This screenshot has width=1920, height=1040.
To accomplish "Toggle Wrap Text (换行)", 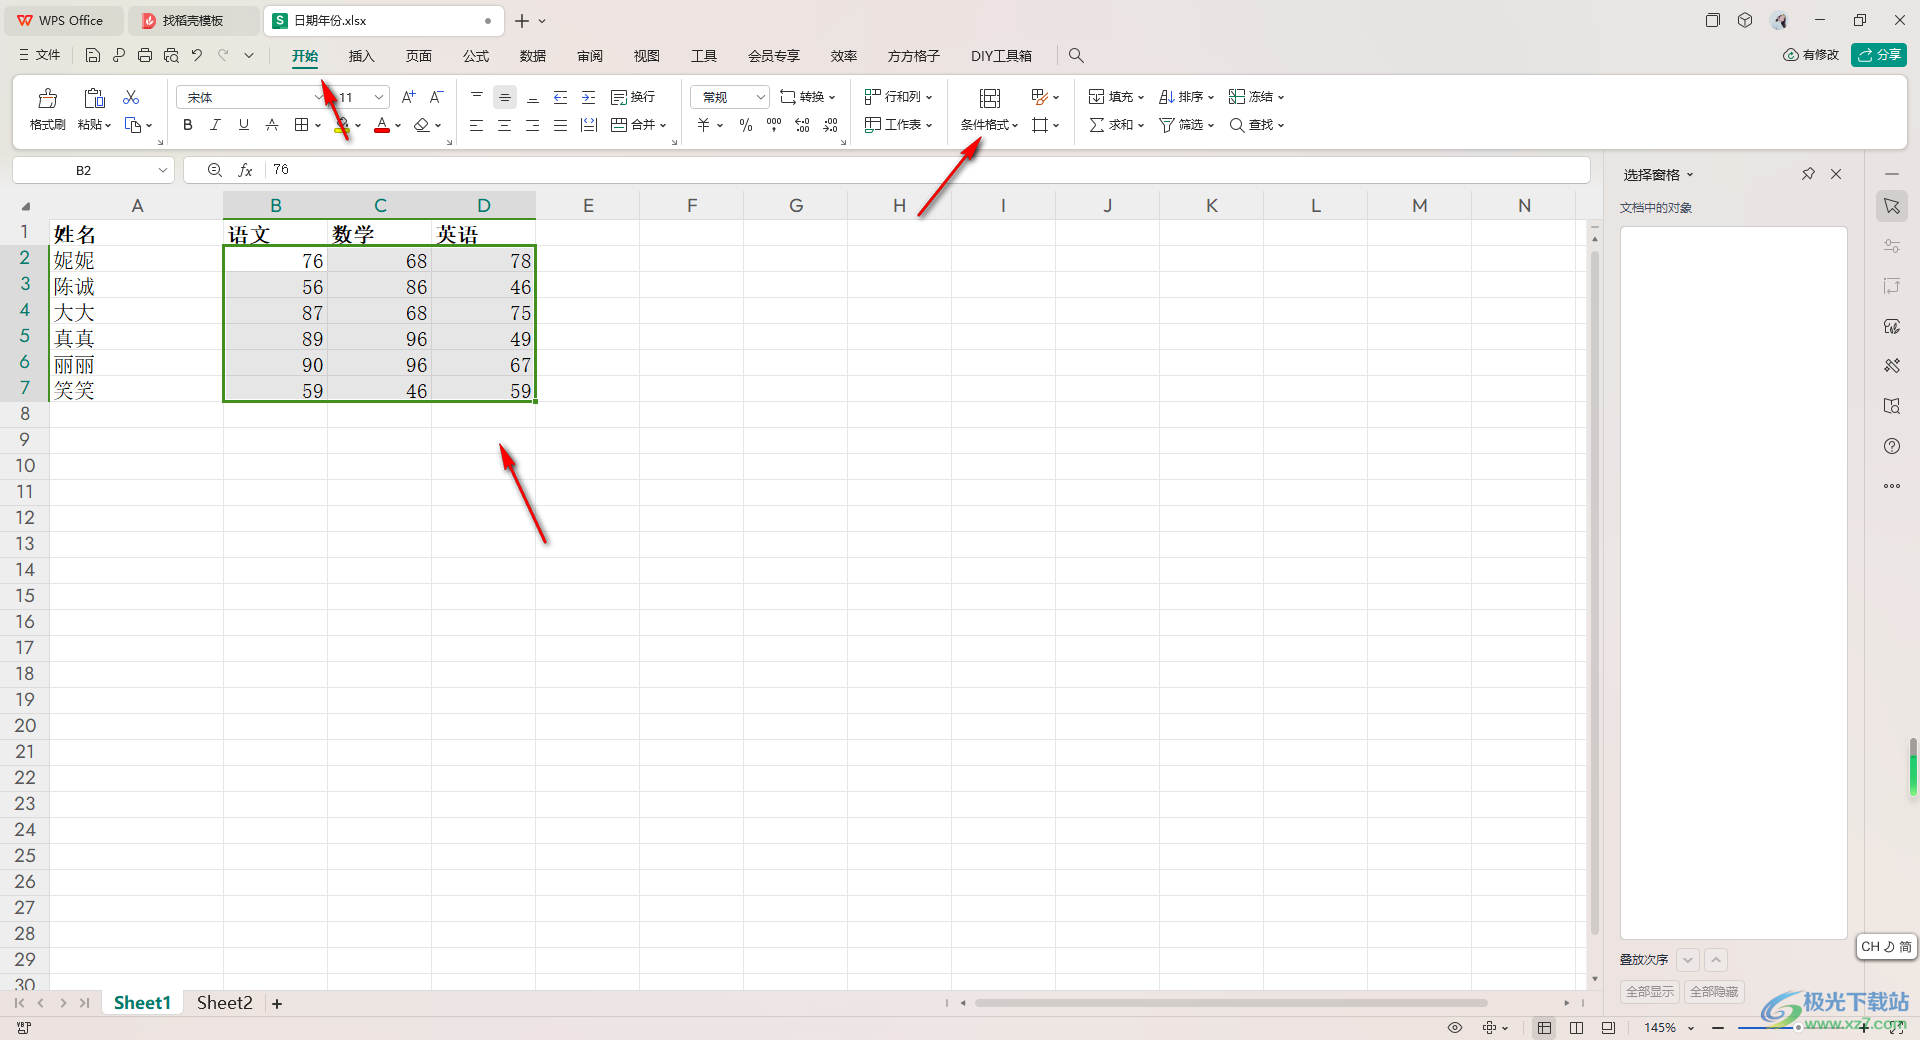I will point(633,97).
